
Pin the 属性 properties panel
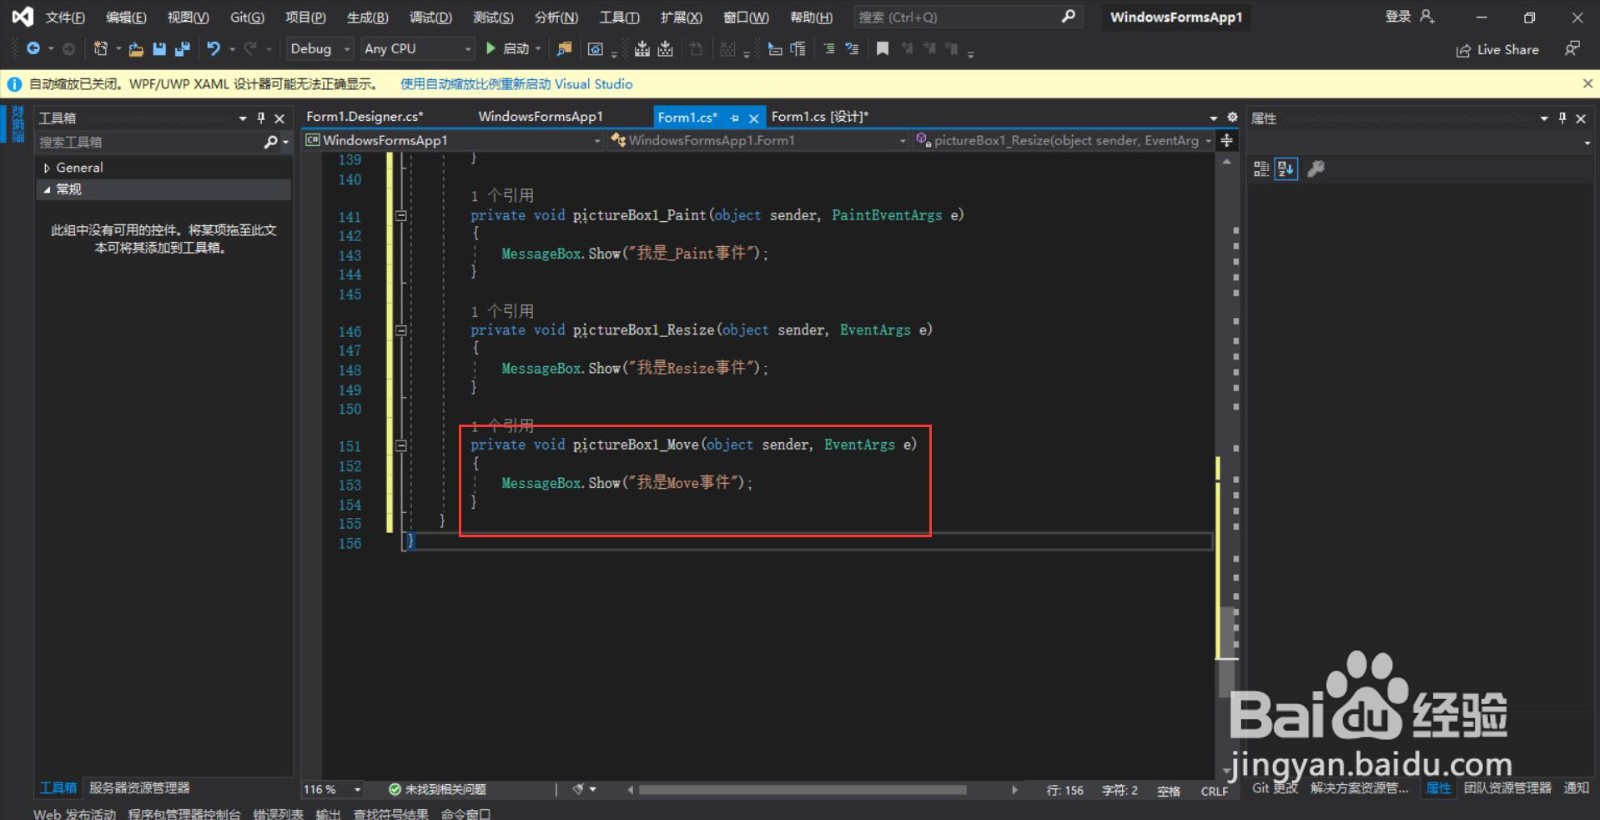[x=1562, y=118]
